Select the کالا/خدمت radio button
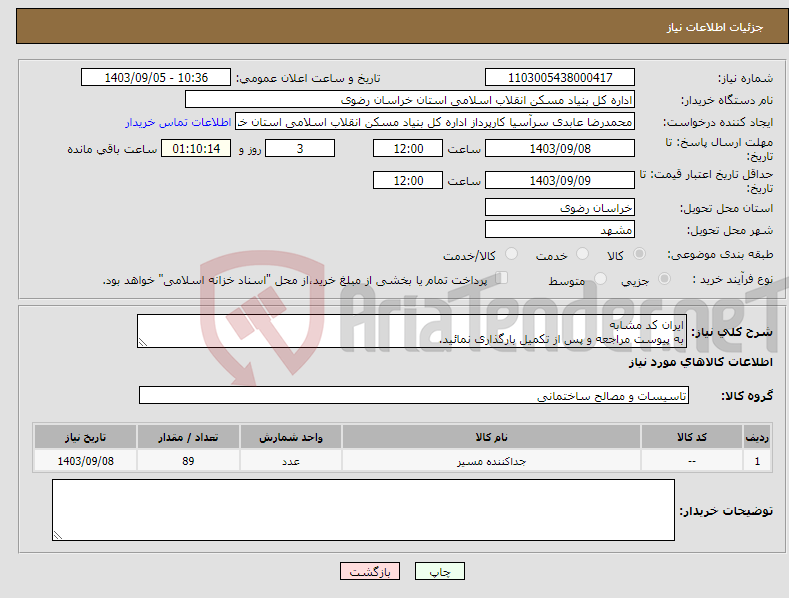 pyautogui.click(x=511, y=254)
